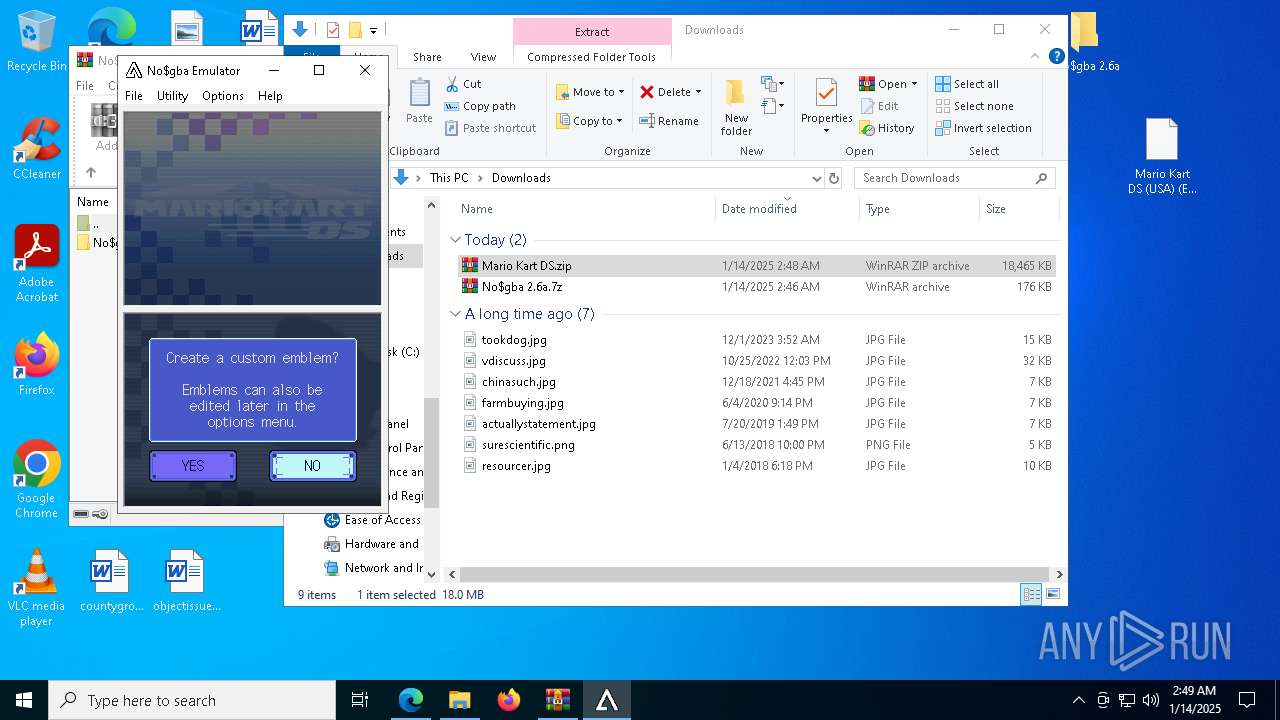This screenshot has width=1280, height=720.
Task: Click Quick Access Toolbar properties icon
Action: [333, 30]
